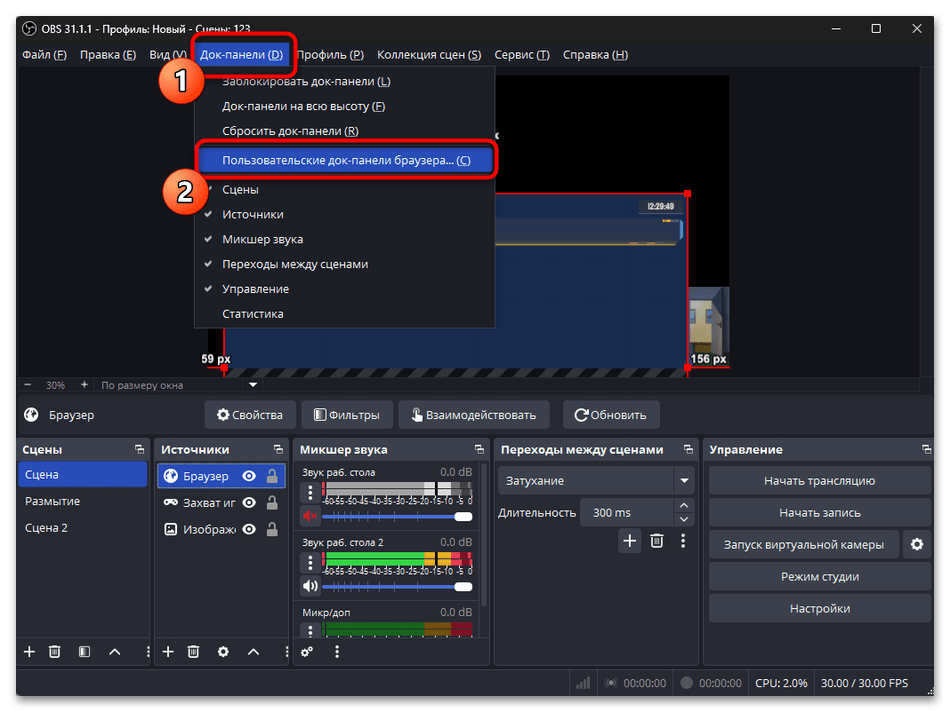Decrease Длительность with down arrow
This screenshot has height=712, width=950.
684,519
